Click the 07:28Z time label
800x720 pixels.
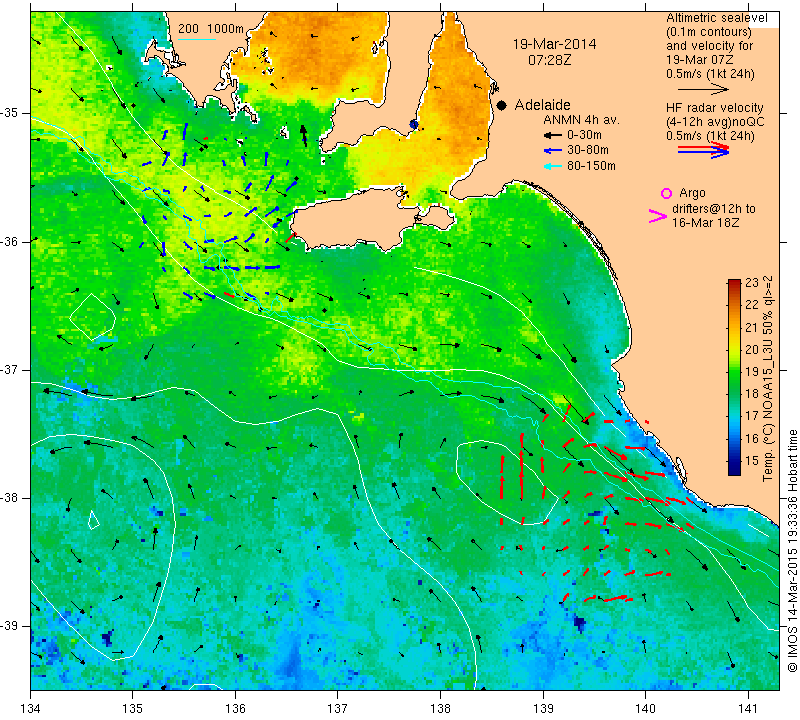tap(549, 60)
